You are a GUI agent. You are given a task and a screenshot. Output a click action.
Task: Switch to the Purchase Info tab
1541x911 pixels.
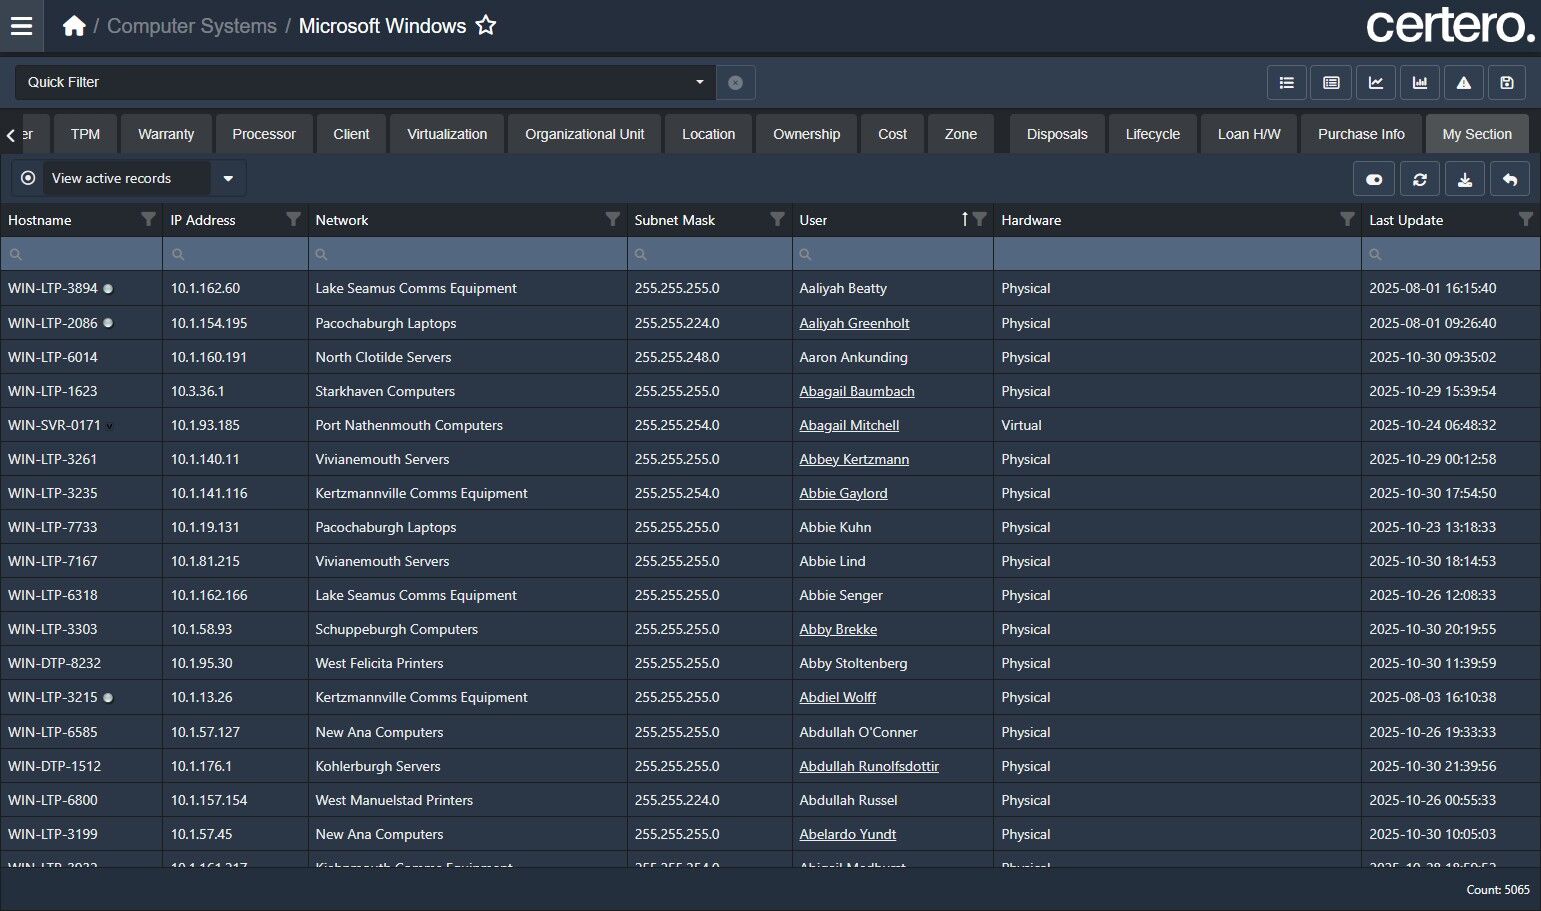click(1361, 134)
